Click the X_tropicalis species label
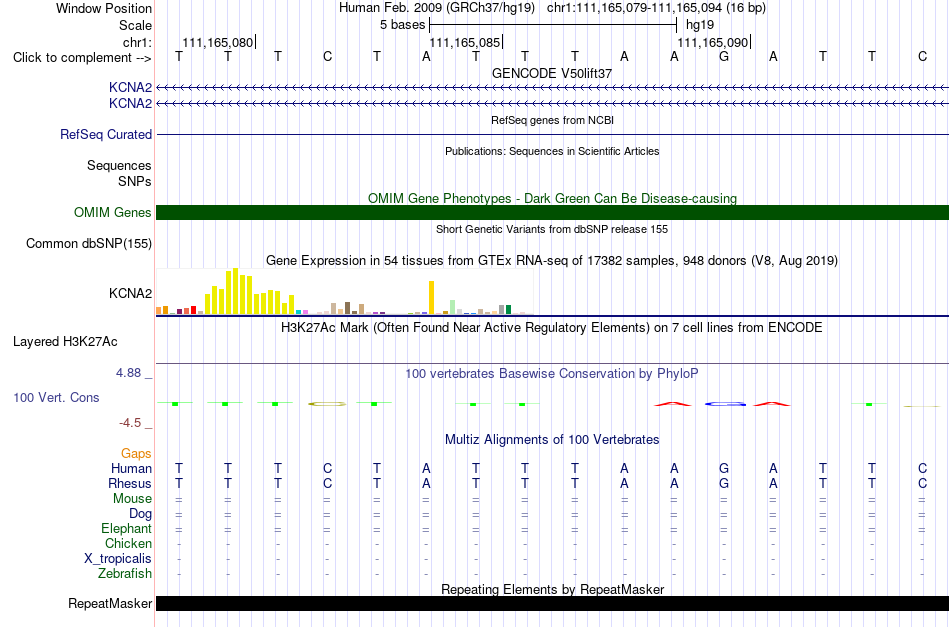 [x=118, y=559]
